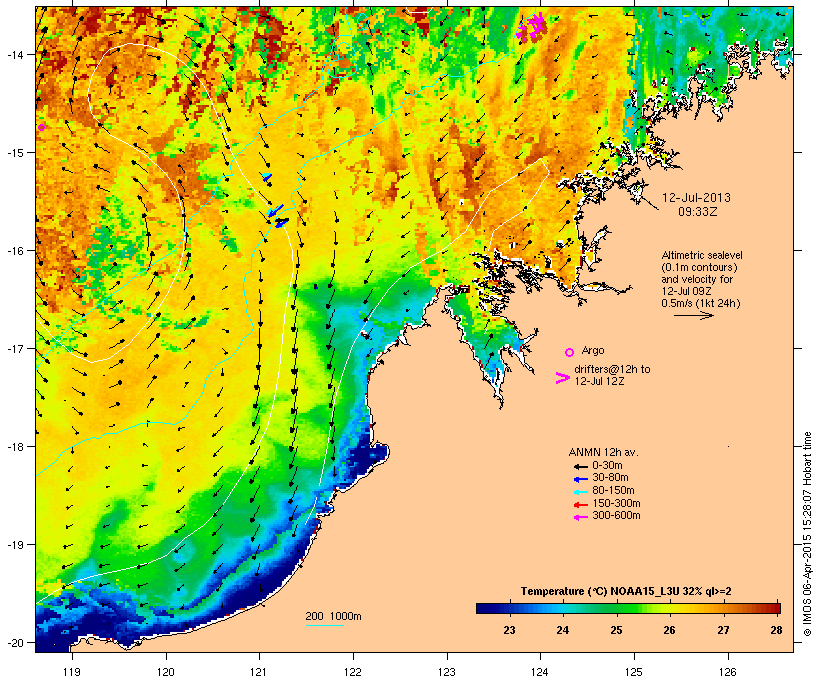Screen dimensions: 820x680
Task: Click the green 25°C section of colorbar
Action: click(617, 608)
